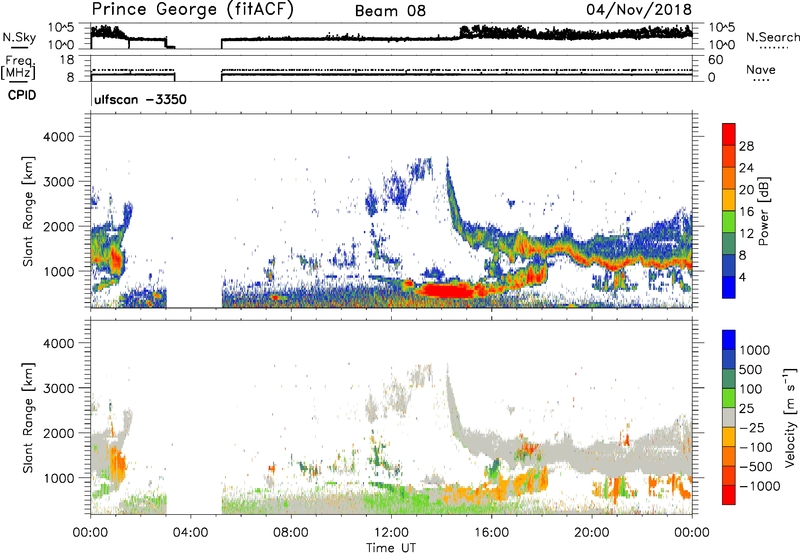
Task: Select the 'ulfscan -3350' CPID text
Action: click(x=140, y=99)
